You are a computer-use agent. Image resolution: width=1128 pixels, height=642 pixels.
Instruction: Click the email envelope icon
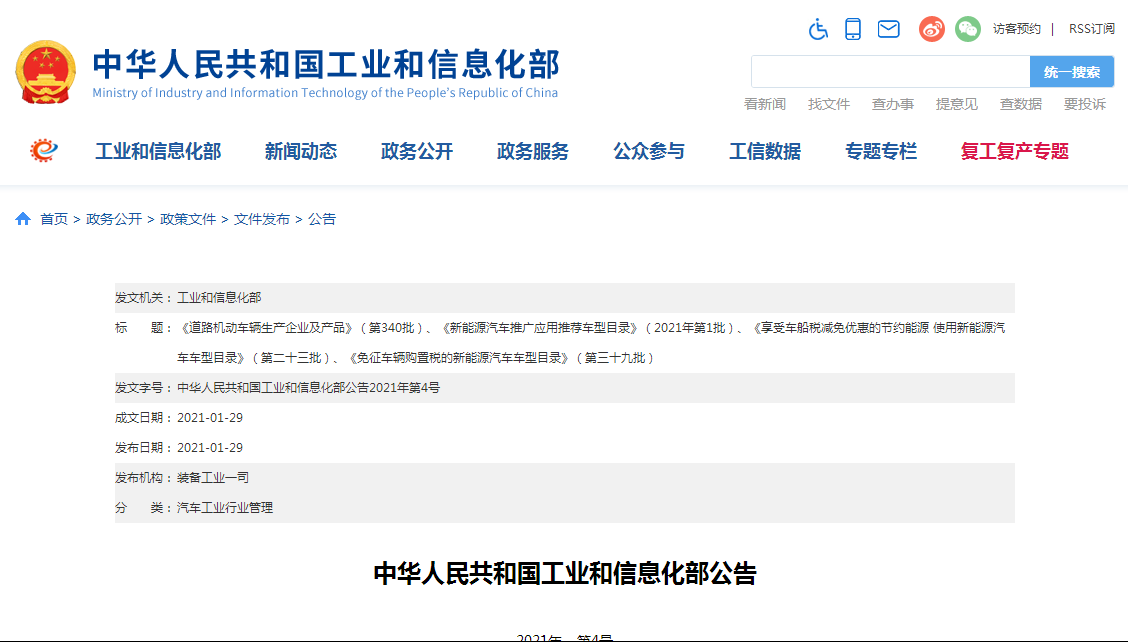tap(888, 29)
